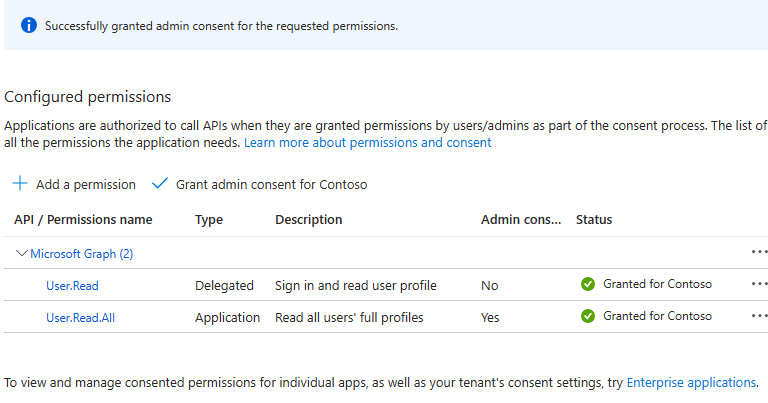Screen dimensions: 768x403
Task: Click the Application type cell
Action: [x=227, y=317]
